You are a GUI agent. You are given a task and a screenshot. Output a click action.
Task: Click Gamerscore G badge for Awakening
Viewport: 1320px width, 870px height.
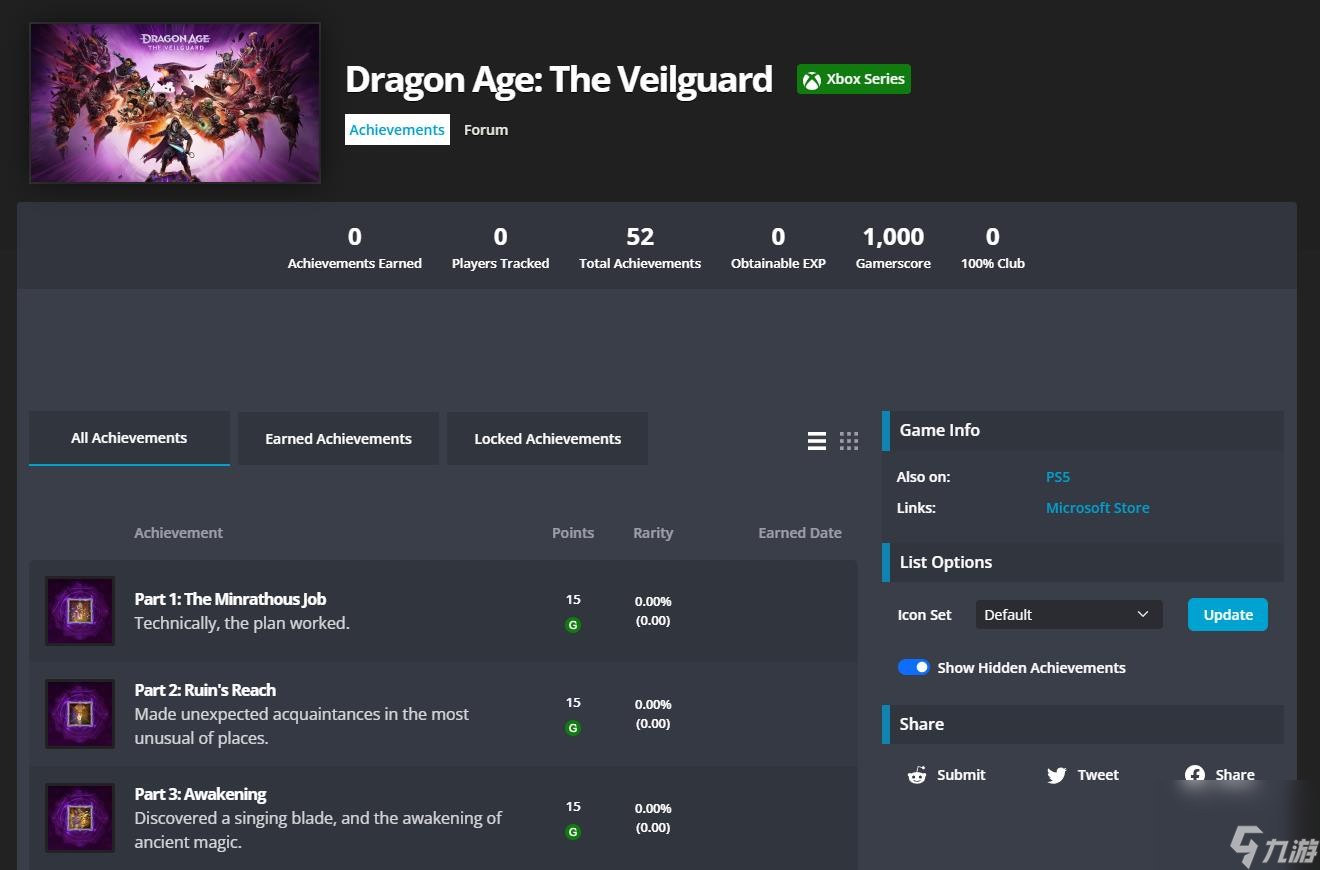point(573,832)
